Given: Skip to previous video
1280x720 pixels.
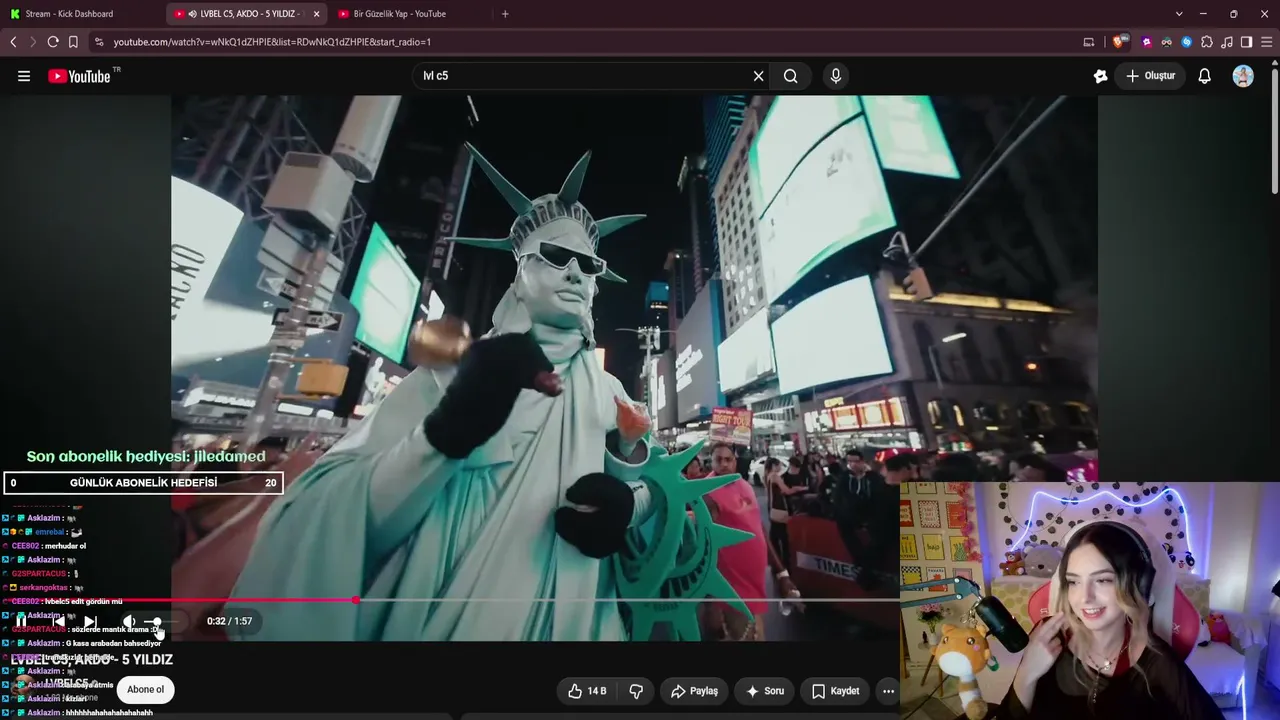Looking at the screenshot, I should pyautogui.click(x=58, y=621).
